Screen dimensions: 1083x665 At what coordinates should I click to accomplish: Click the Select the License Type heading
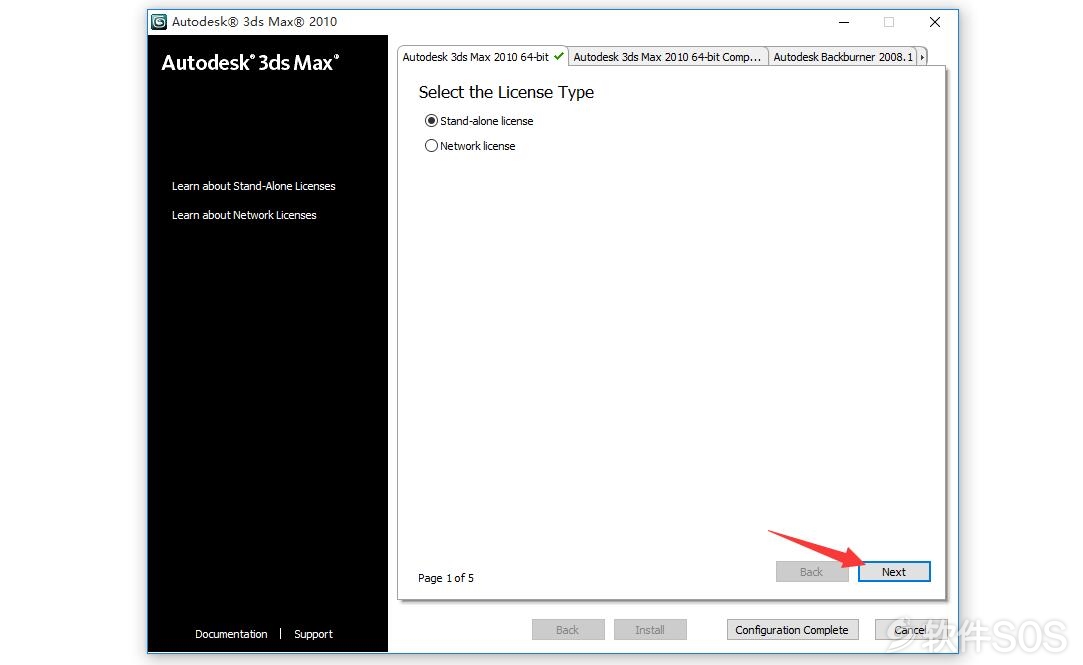[x=506, y=93]
